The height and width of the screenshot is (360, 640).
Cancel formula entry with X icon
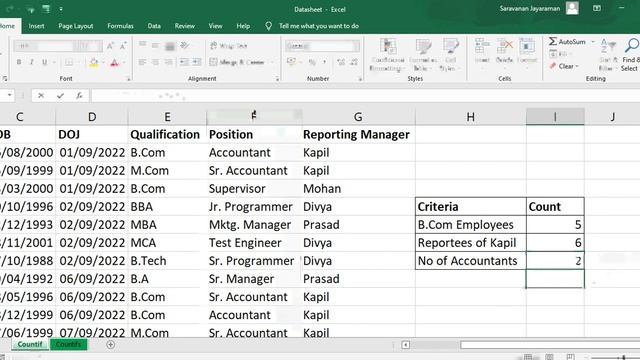41,96
